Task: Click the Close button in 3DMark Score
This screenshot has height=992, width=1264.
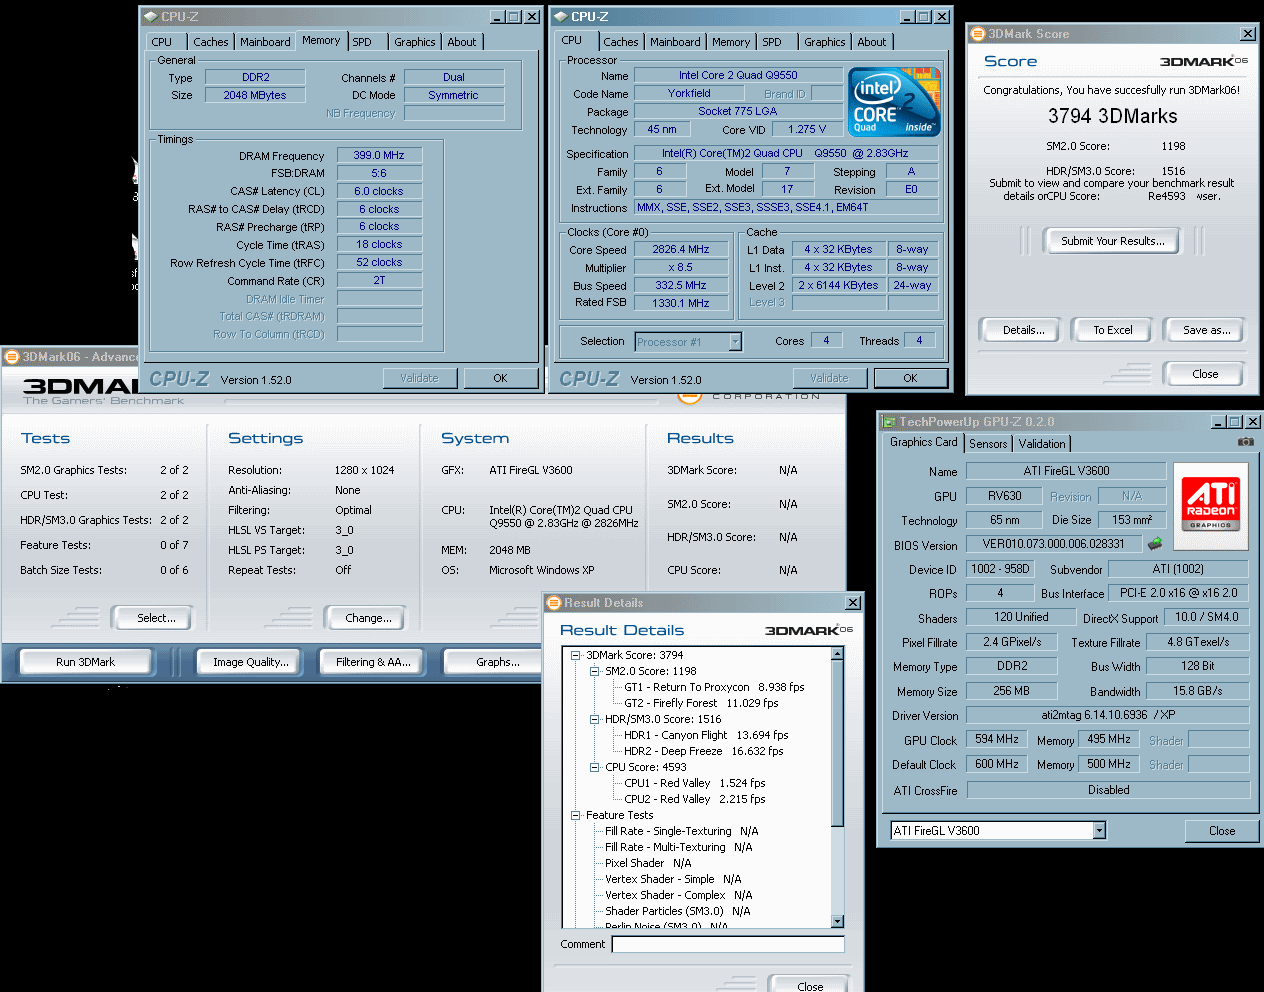Action: click(1205, 374)
